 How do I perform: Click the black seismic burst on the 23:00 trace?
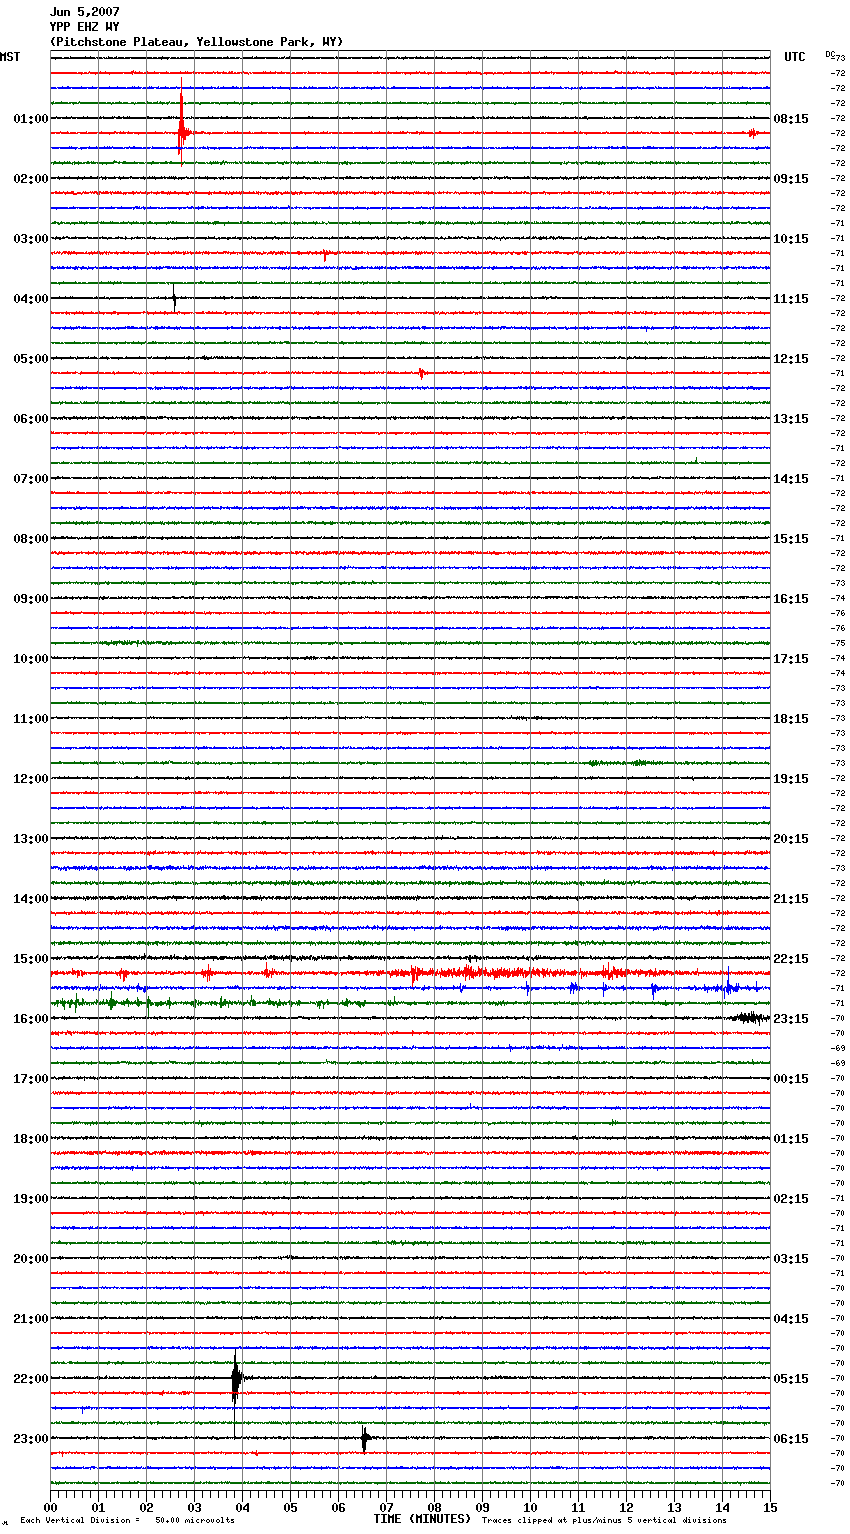point(365,1439)
